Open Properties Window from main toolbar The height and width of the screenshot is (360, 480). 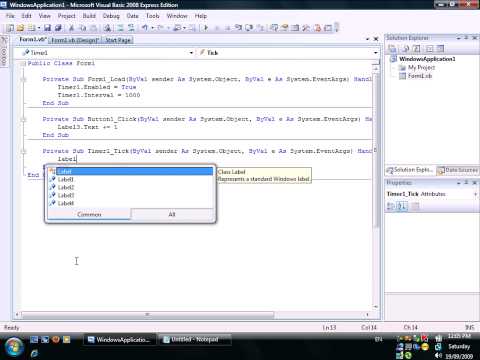point(285,28)
